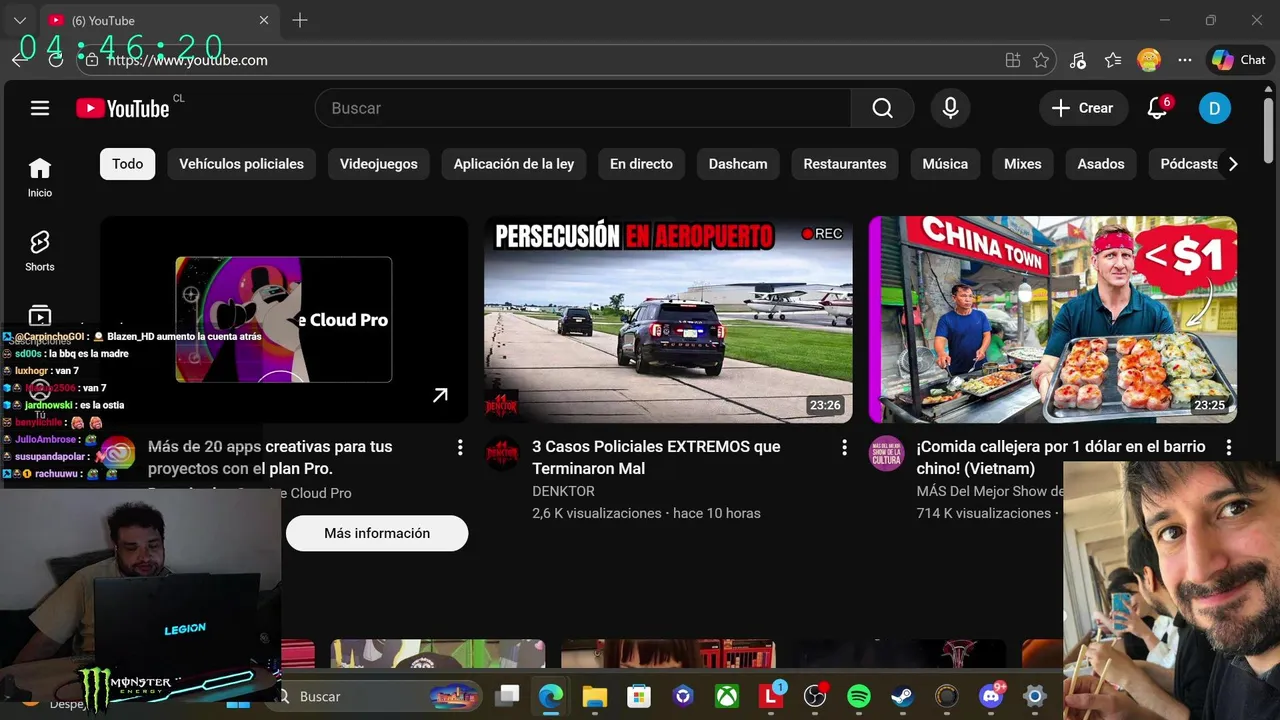Open the browser tab list chevron
Image resolution: width=1280 pixels, height=720 pixels.
(20, 20)
